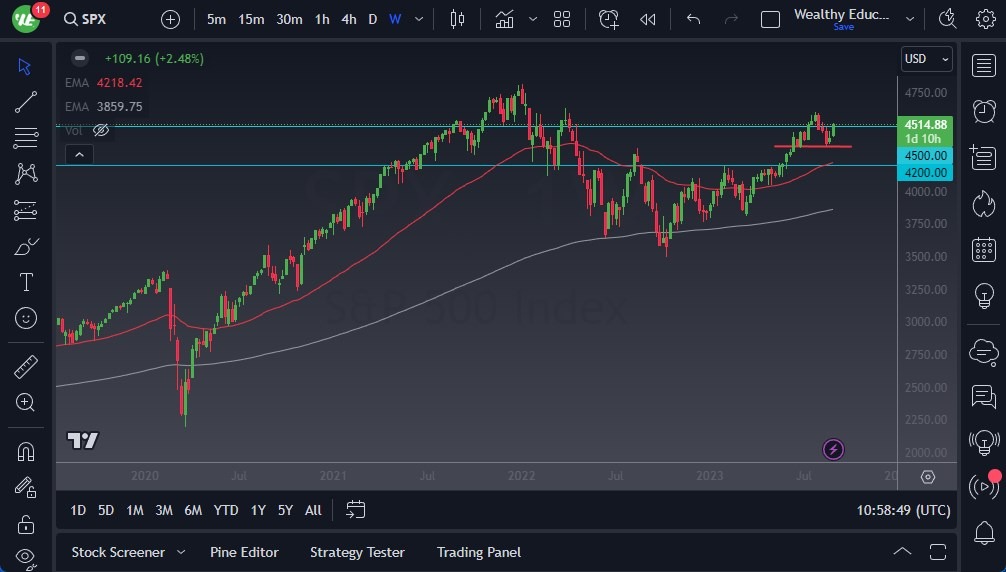Toggle the Magnet snap mode
This screenshot has height=572, width=1006.
(x=26, y=451)
